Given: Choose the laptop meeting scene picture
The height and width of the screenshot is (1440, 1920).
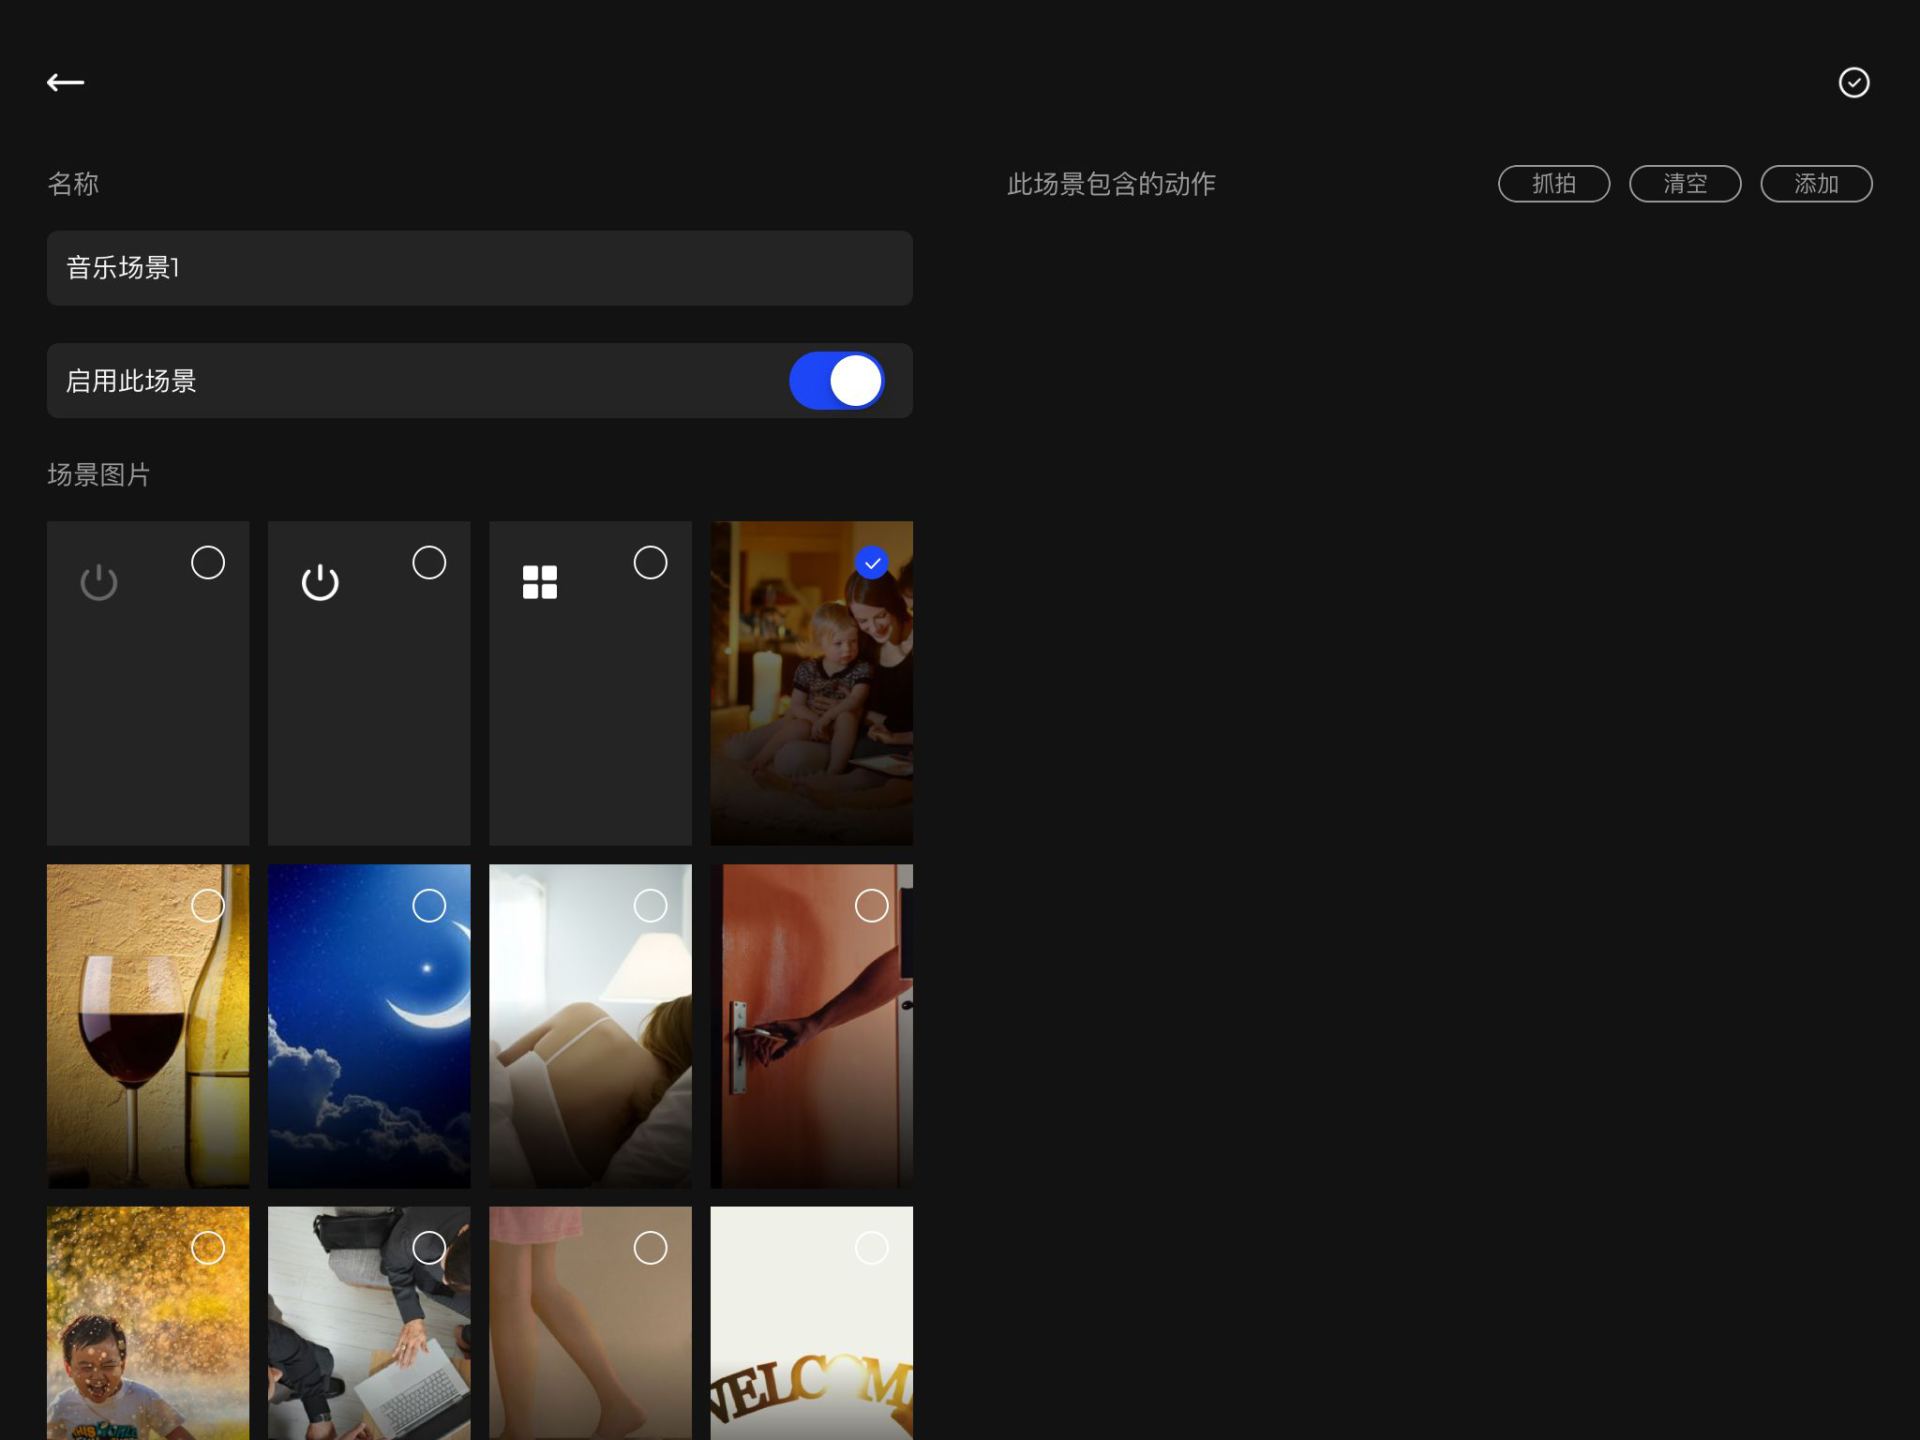Looking at the screenshot, I should tap(369, 1323).
